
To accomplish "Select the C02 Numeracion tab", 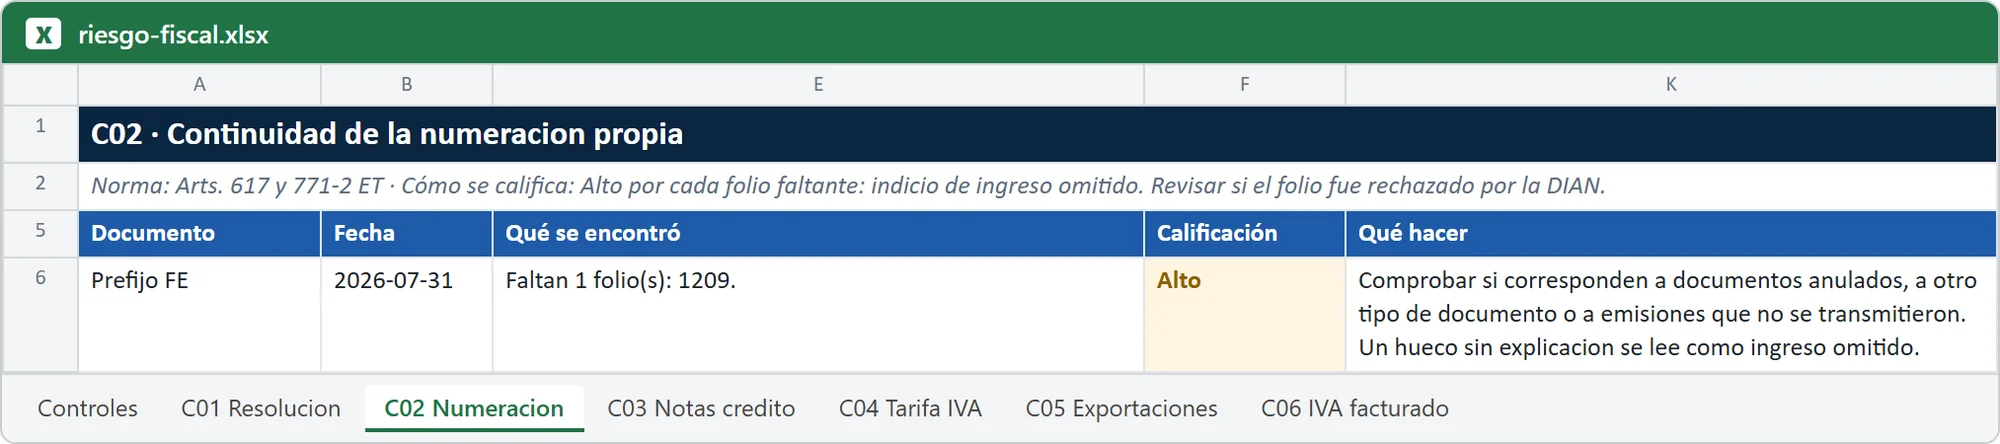I will (474, 408).
